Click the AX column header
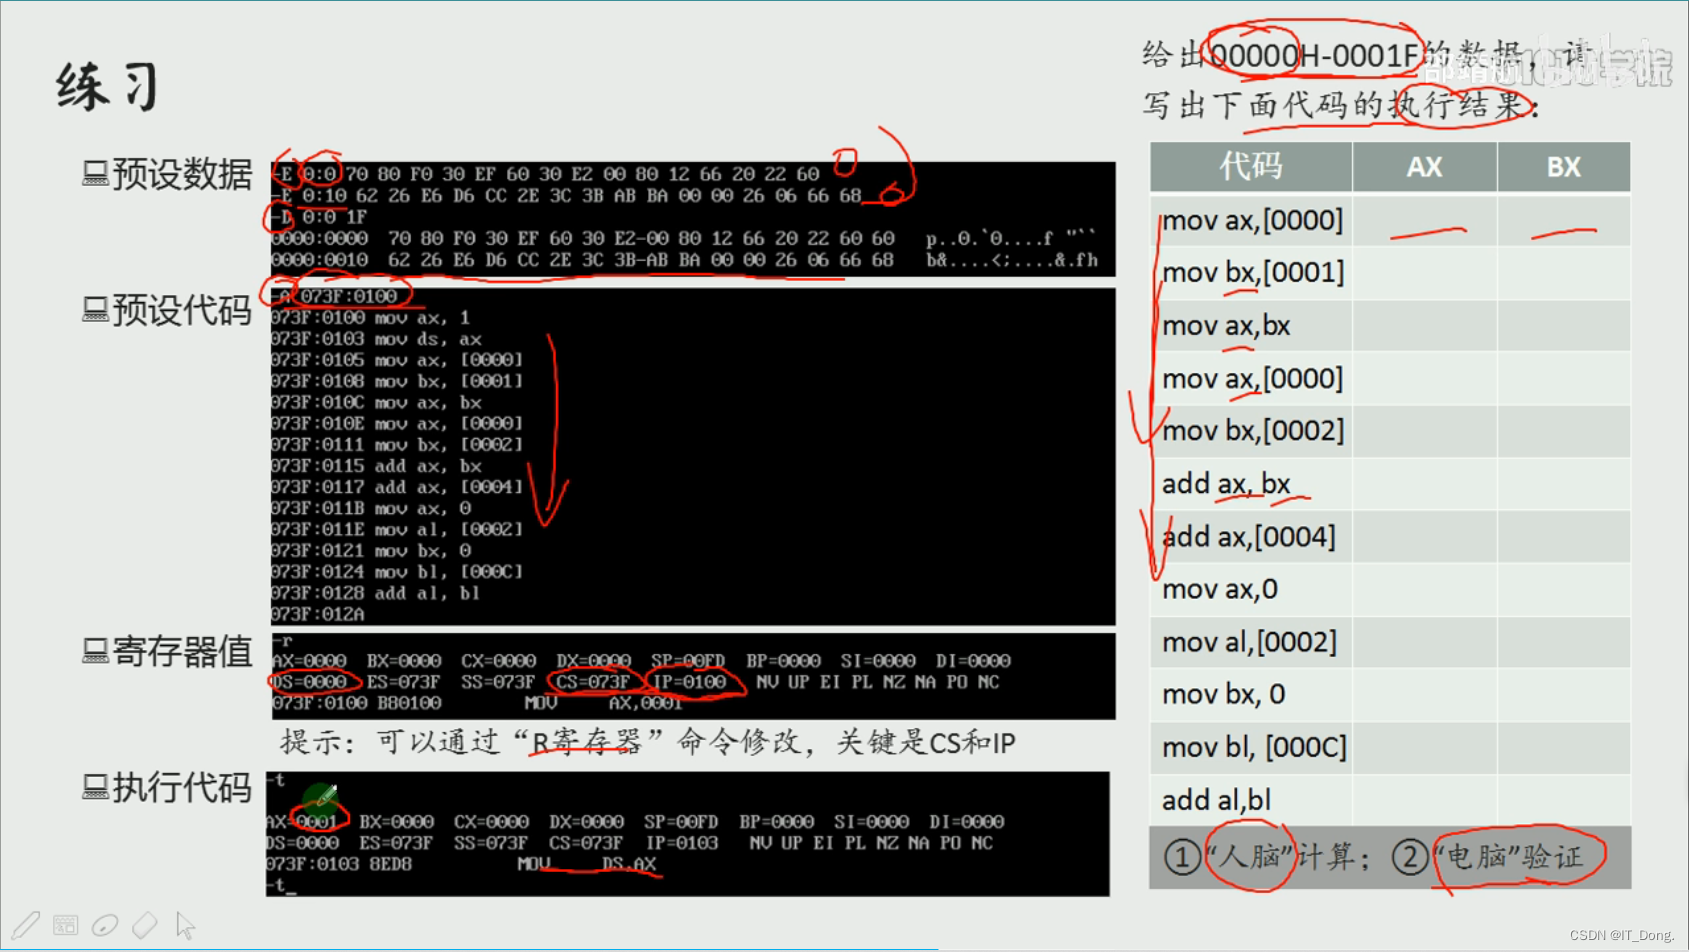 (x=1425, y=167)
